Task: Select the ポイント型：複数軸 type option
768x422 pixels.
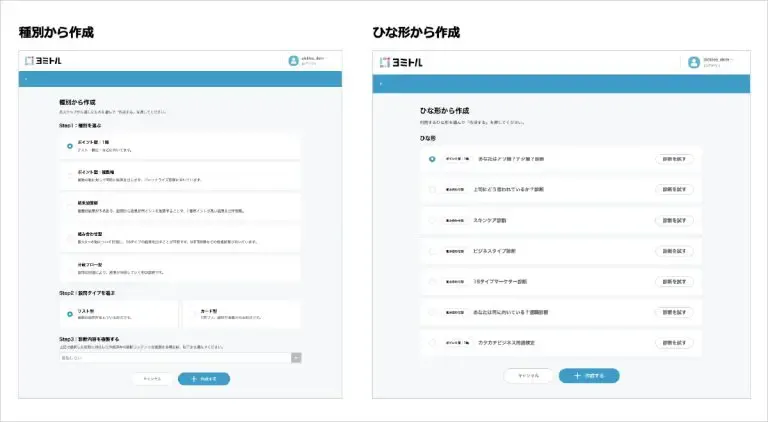Action: [180, 176]
